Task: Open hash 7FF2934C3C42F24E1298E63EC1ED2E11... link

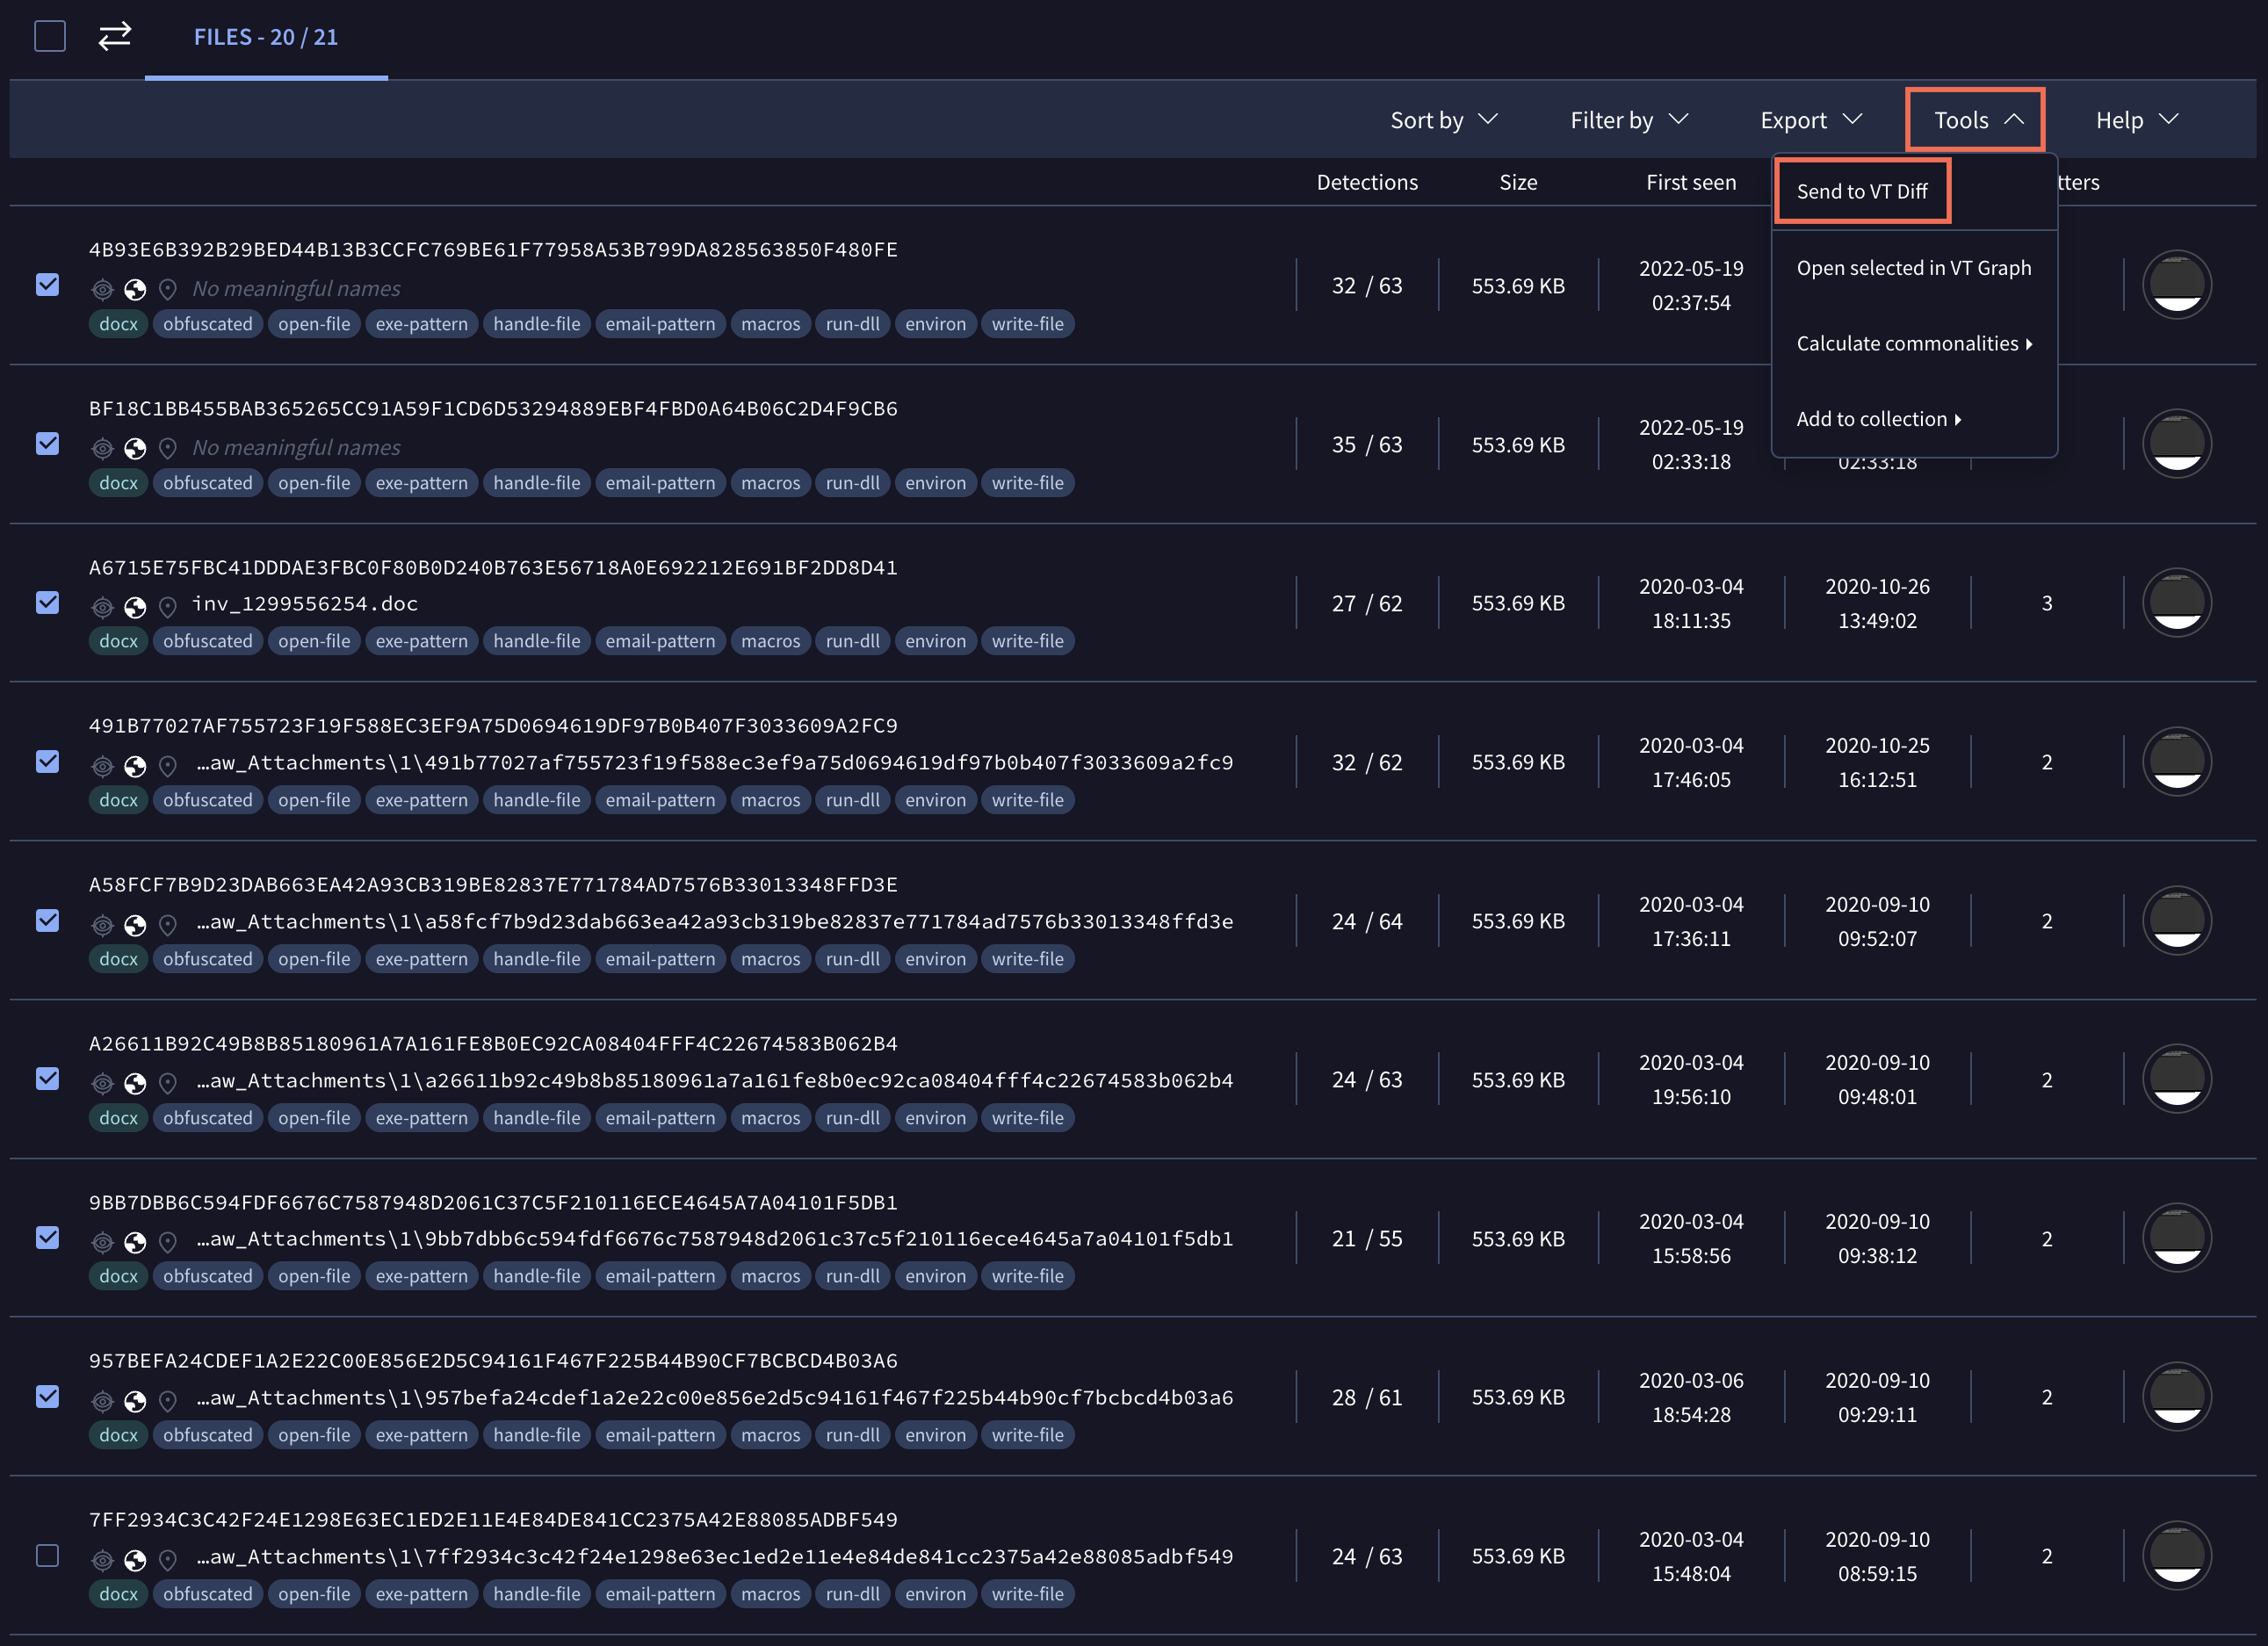Action: click(x=493, y=1520)
